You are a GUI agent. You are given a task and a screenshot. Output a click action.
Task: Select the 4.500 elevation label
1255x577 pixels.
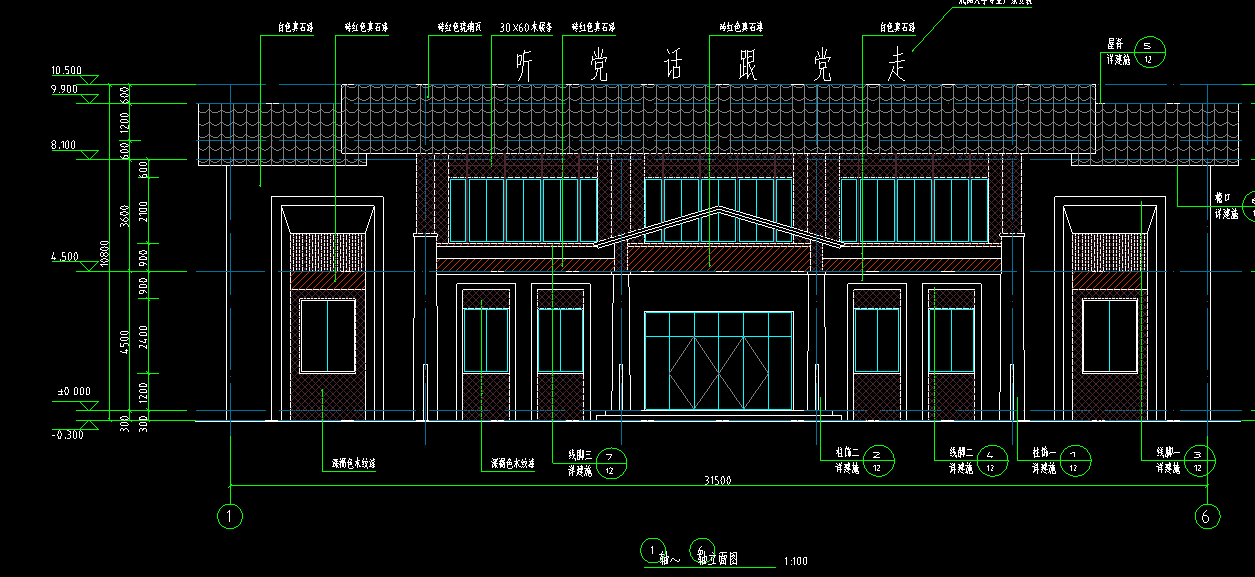(x=64, y=257)
